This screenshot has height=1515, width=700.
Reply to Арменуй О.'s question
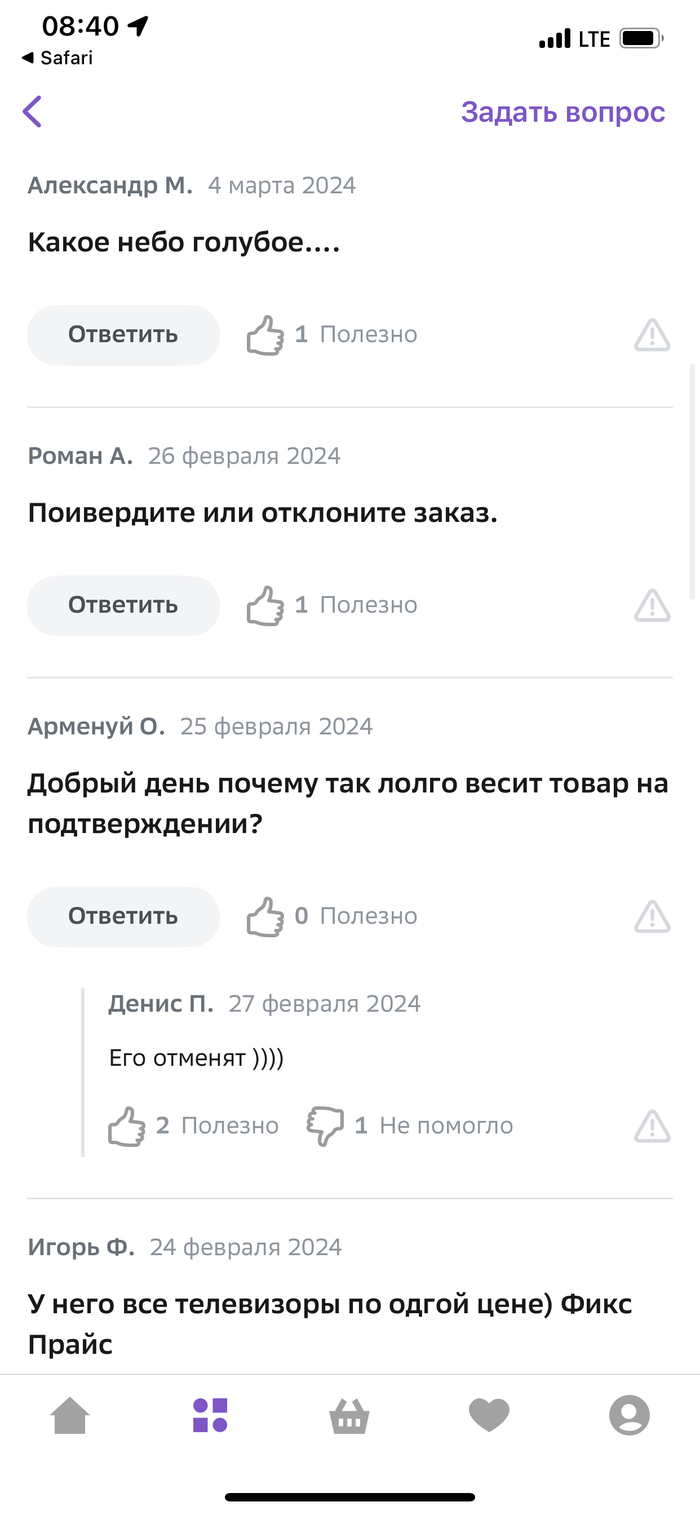pos(123,916)
